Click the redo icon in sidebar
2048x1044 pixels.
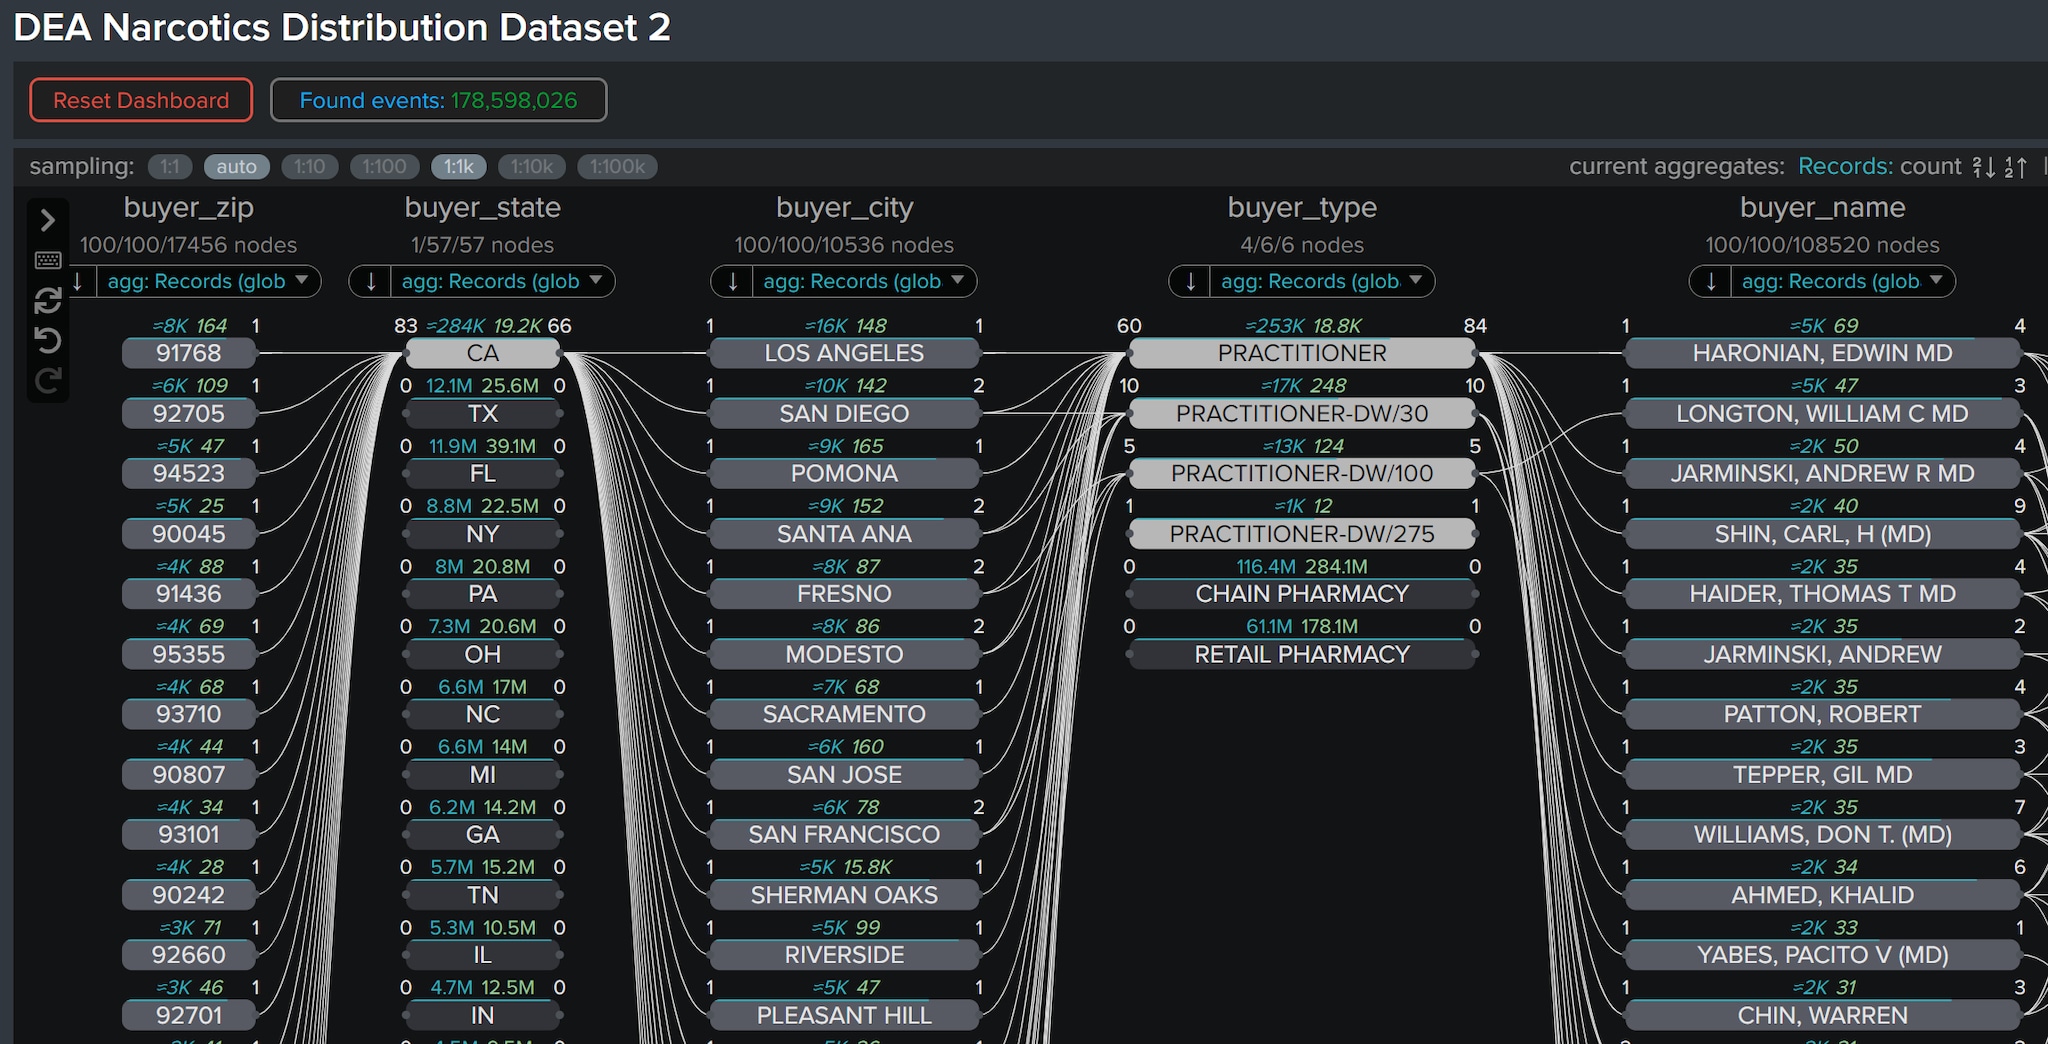coord(48,380)
